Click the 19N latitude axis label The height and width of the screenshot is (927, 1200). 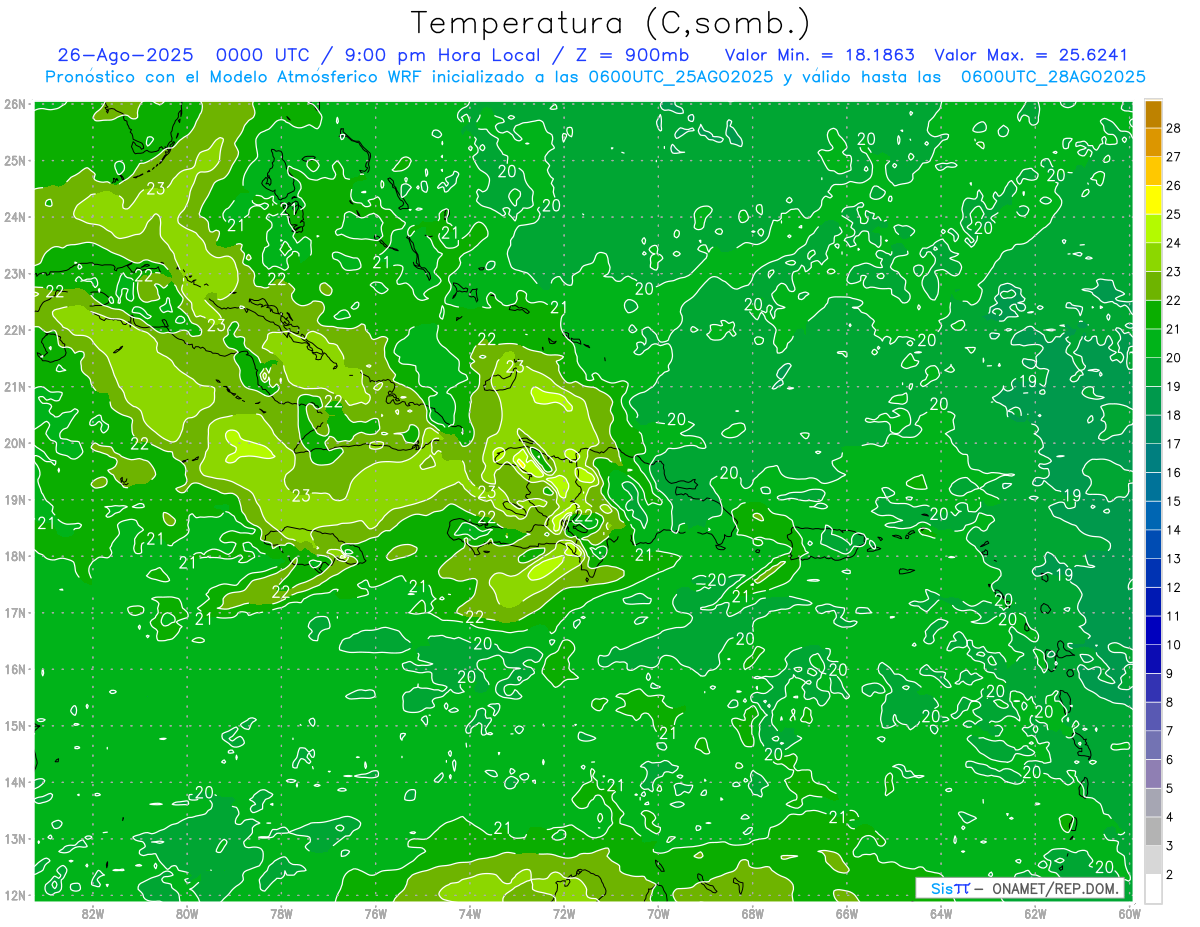point(15,499)
